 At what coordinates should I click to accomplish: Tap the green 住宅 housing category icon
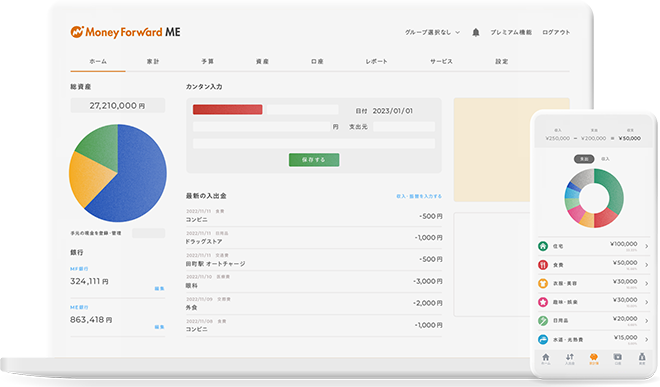click(543, 246)
